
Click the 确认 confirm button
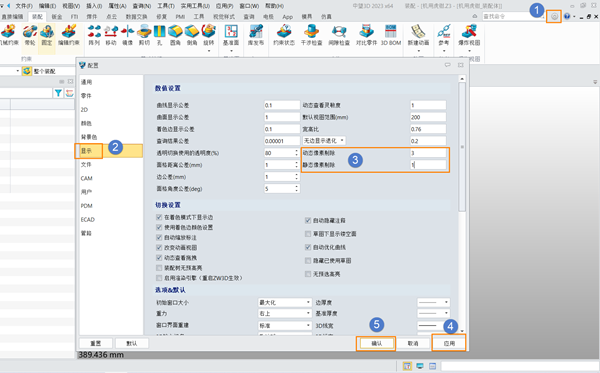[x=376, y=343]
